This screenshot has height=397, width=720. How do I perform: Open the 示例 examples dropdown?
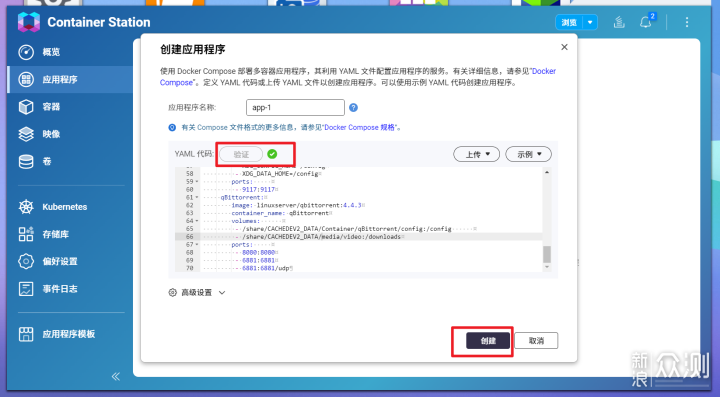click(529, 154)
